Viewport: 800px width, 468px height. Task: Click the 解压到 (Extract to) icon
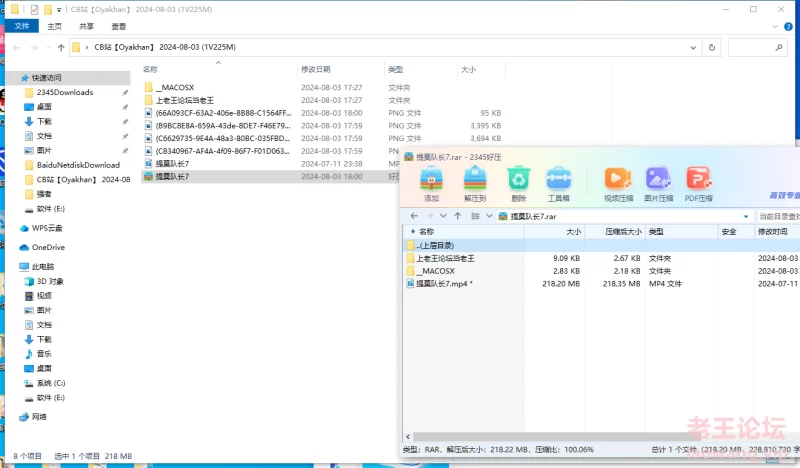click(475, 182)
